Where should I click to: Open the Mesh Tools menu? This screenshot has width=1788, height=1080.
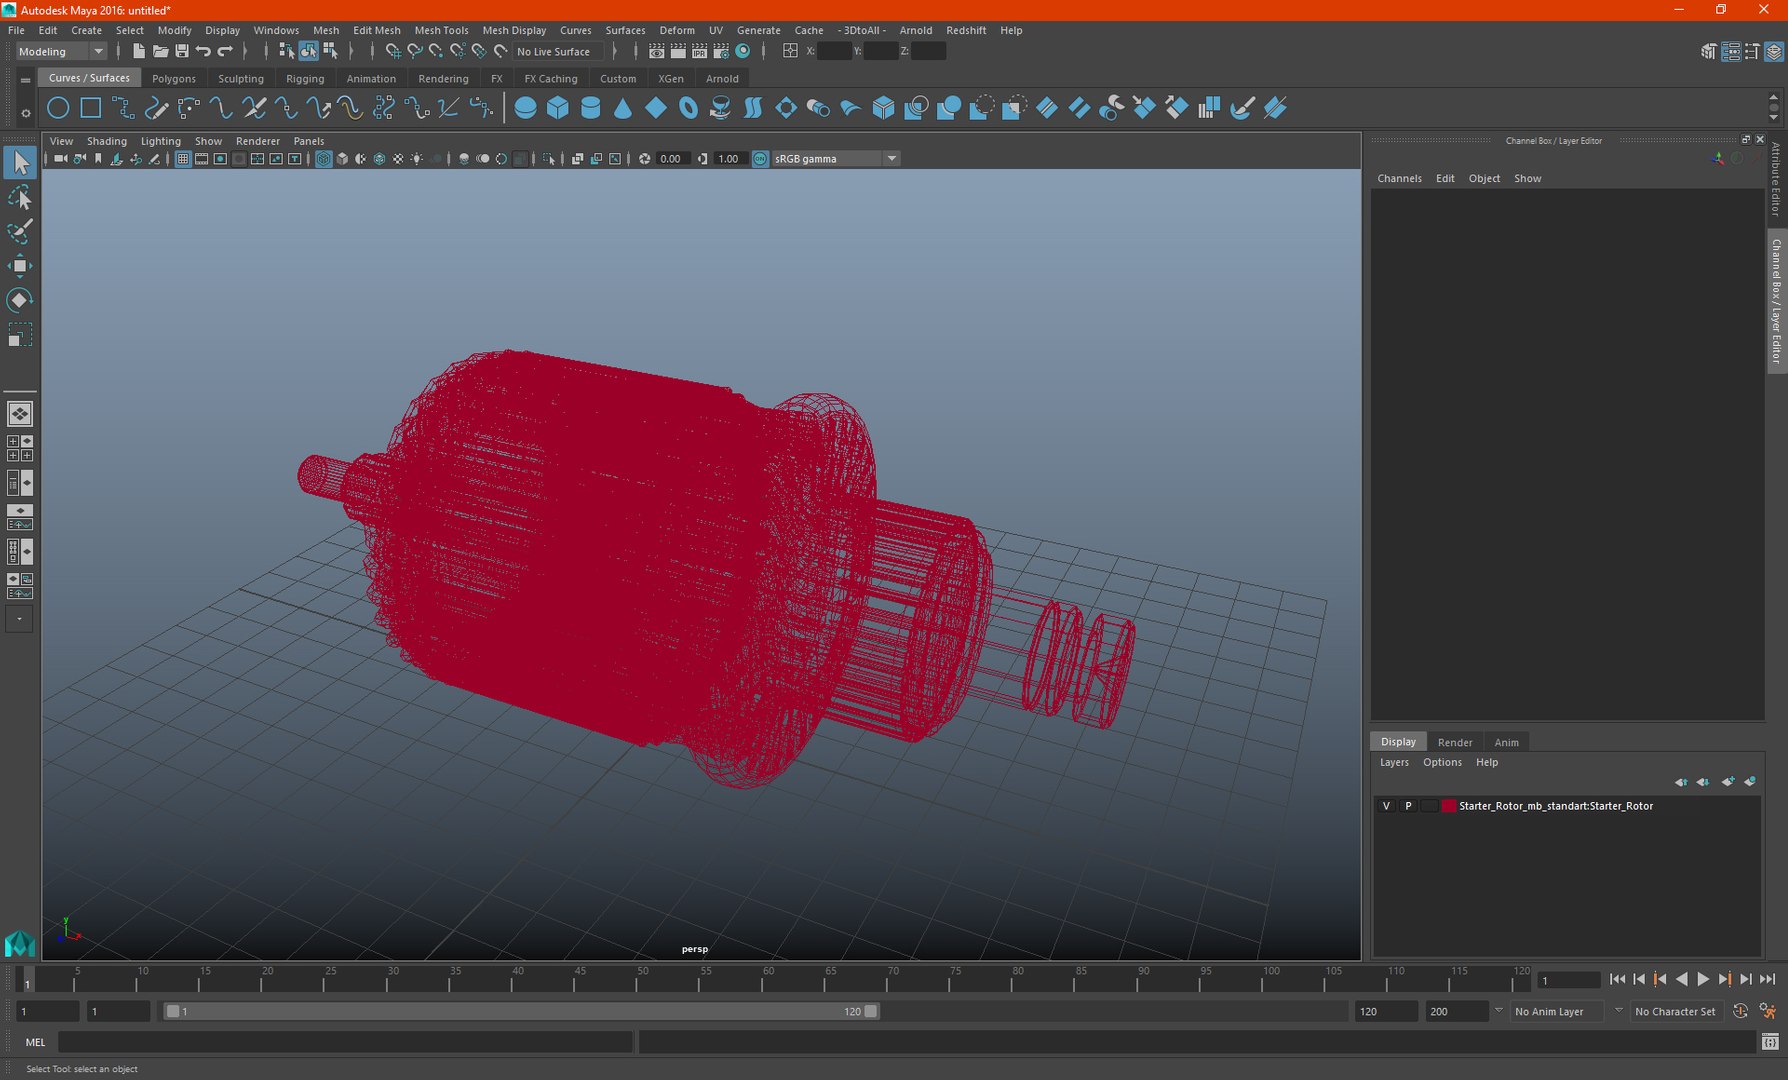pyautogui.click(x=441, y=30)
